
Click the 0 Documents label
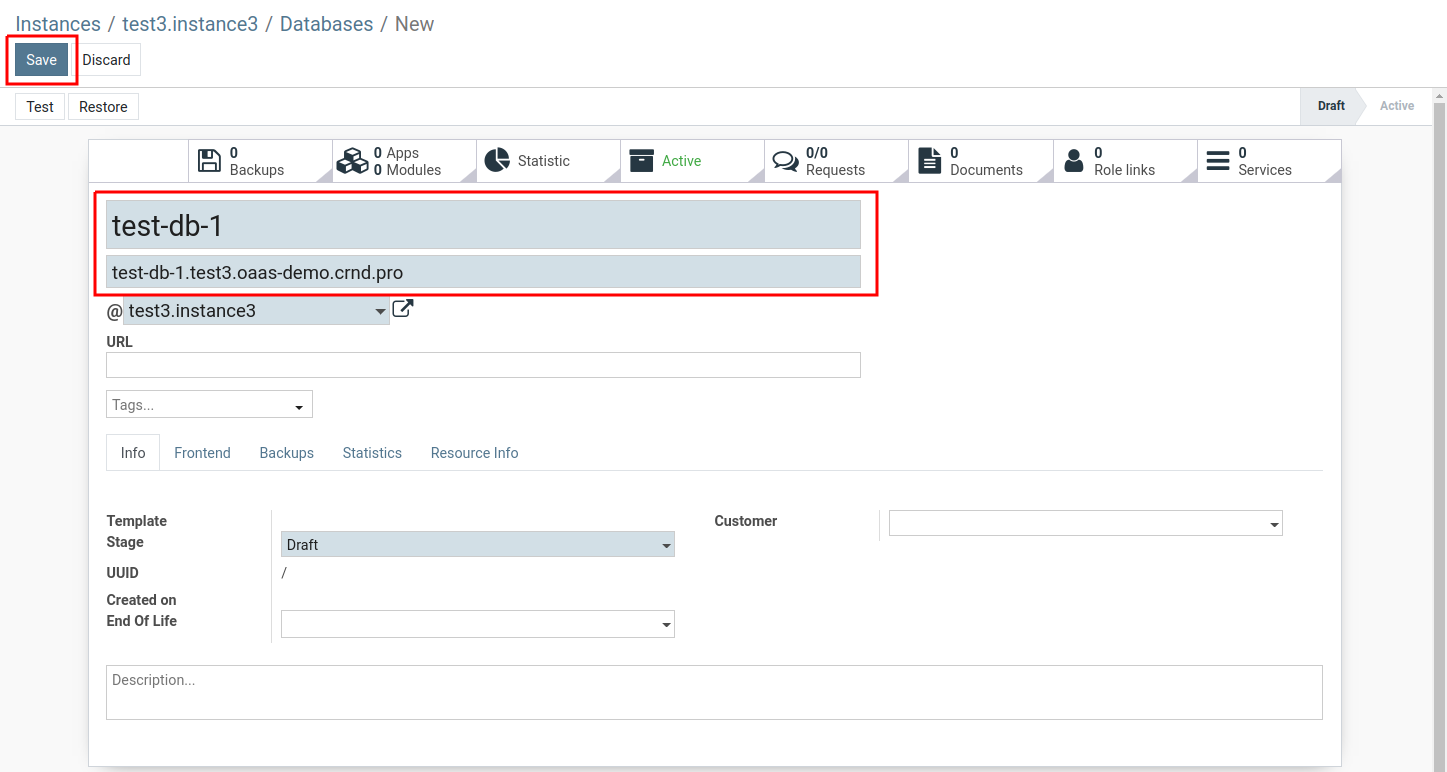pos(986,161)
